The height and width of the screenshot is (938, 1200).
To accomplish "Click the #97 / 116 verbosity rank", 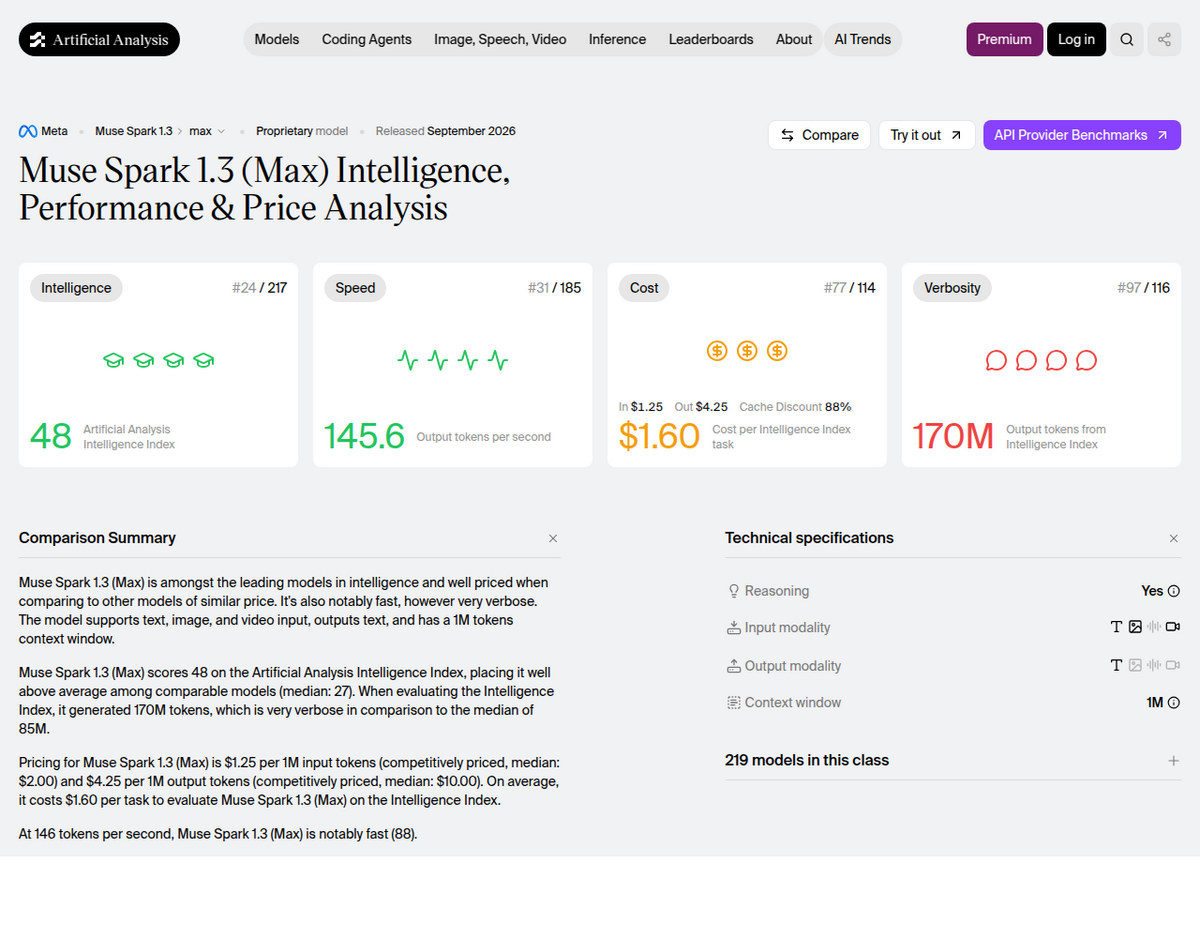I will point(1143,288).
